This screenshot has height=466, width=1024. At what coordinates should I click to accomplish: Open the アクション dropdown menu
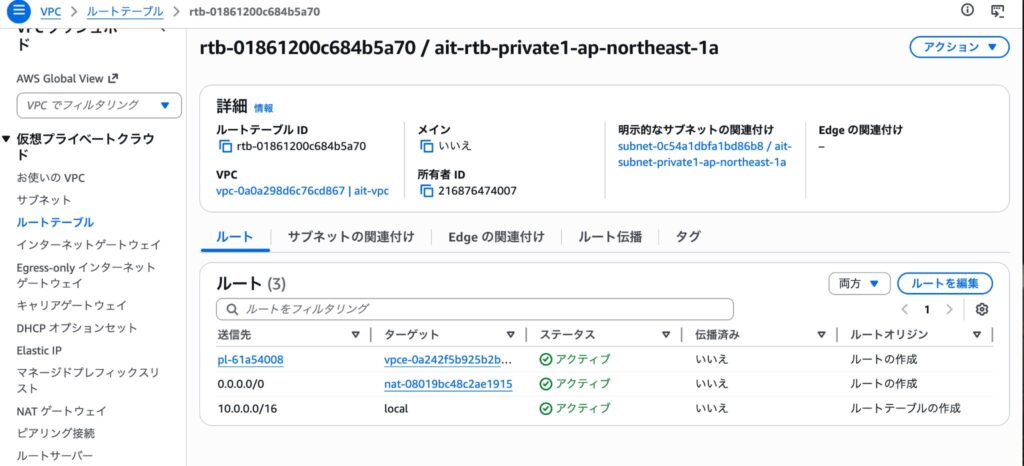click(x=959, y=47)
